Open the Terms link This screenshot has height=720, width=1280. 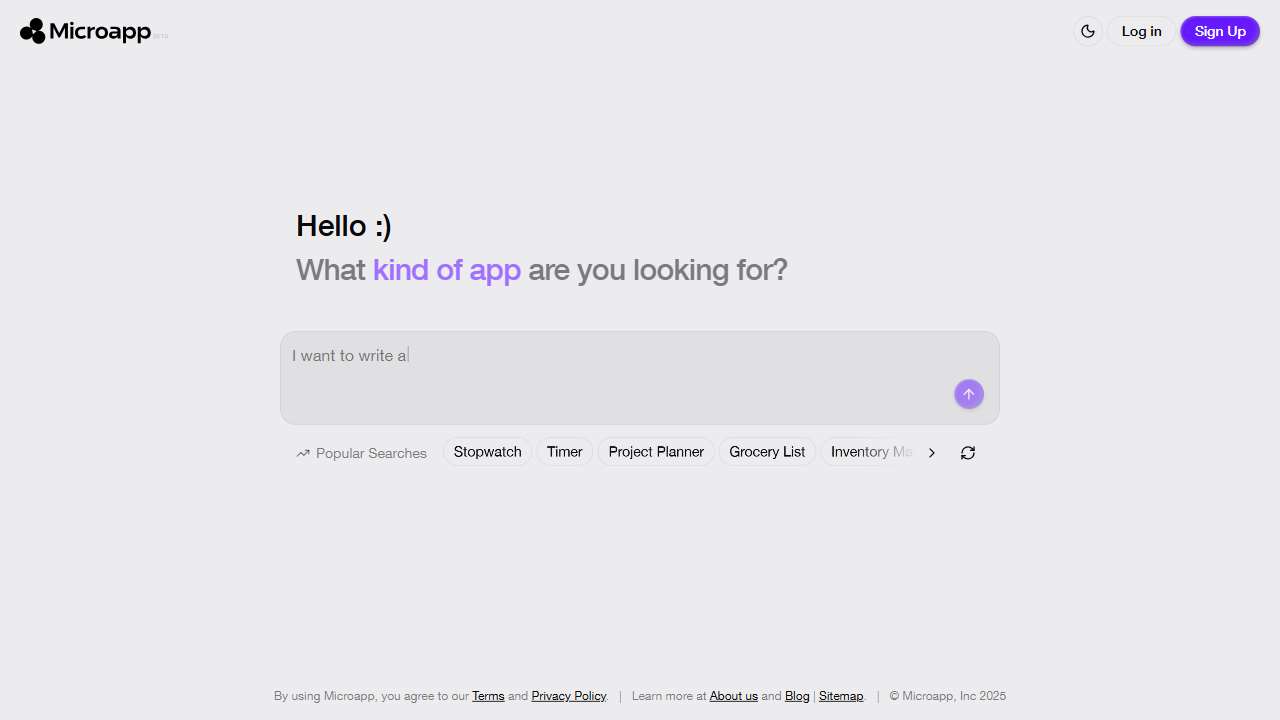tap(488, 695)
